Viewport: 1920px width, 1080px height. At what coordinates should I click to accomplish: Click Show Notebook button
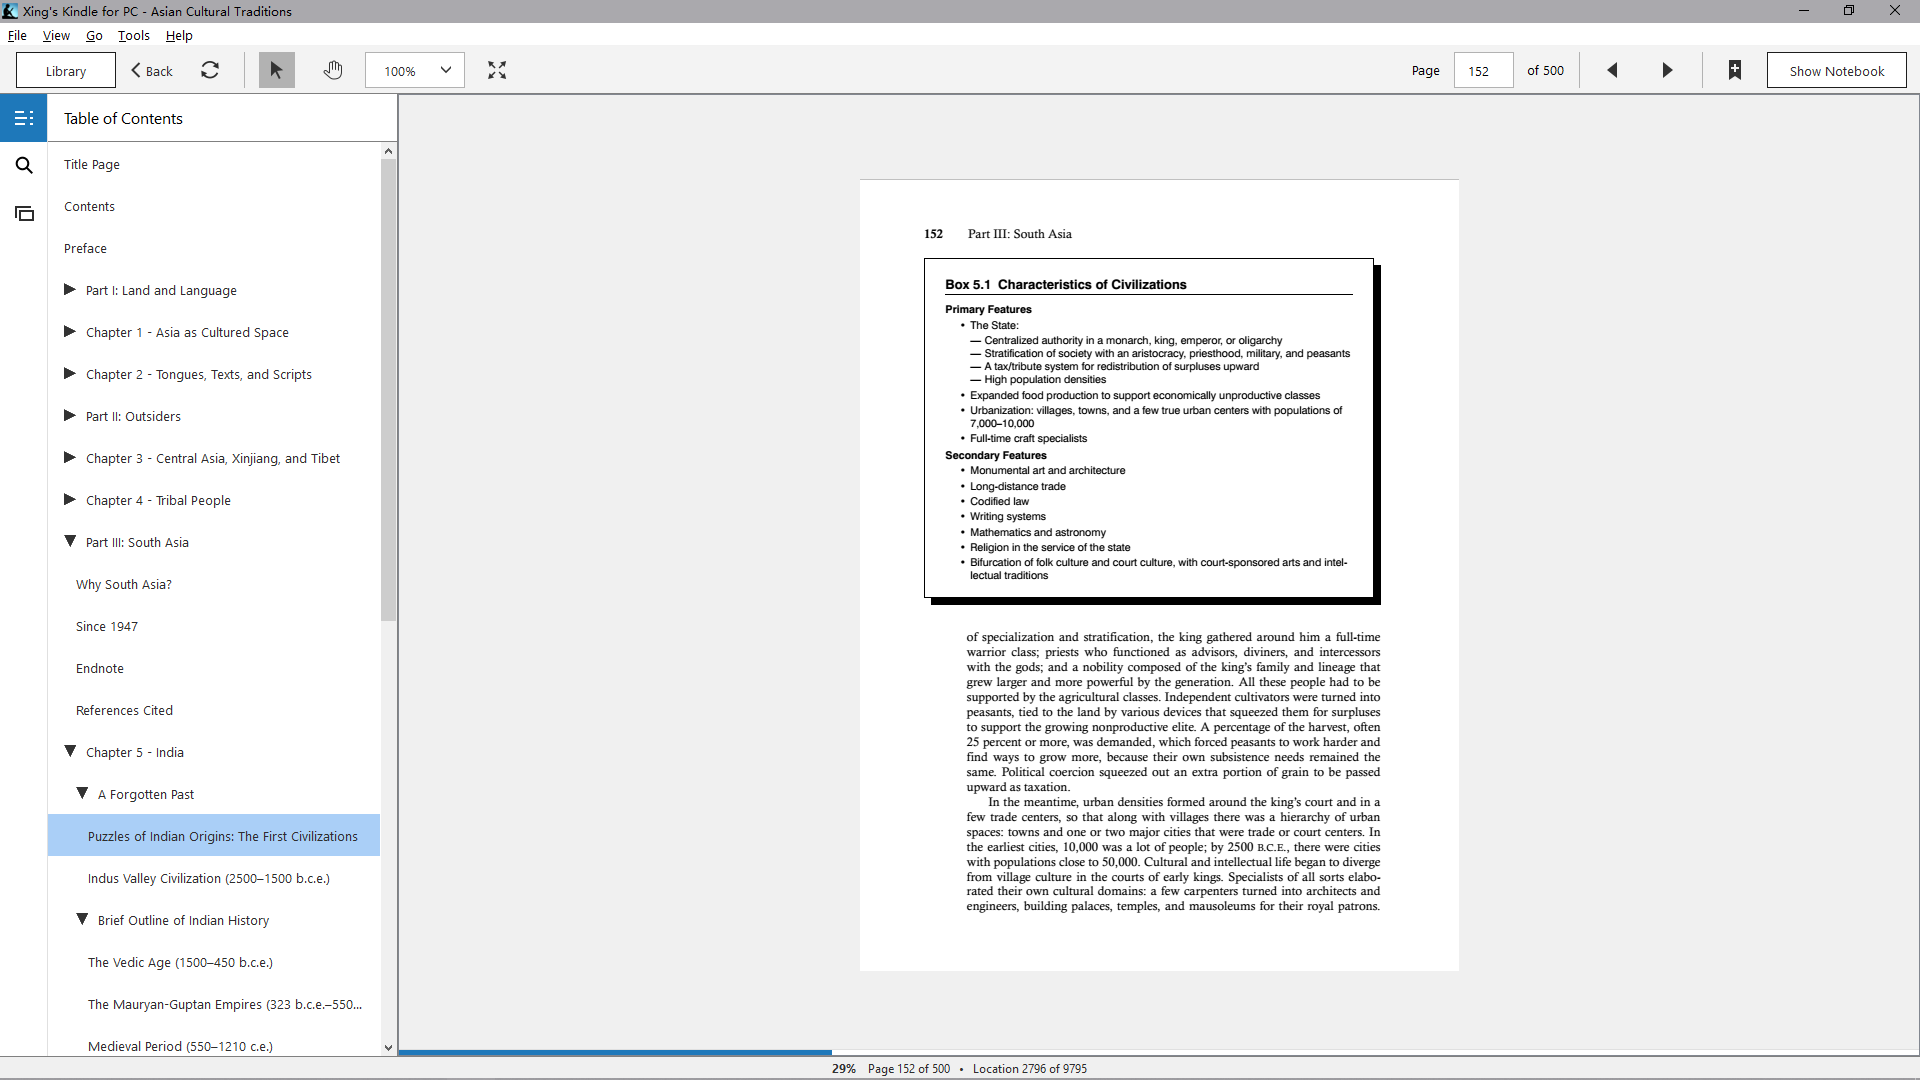[x=1836, y=71]
